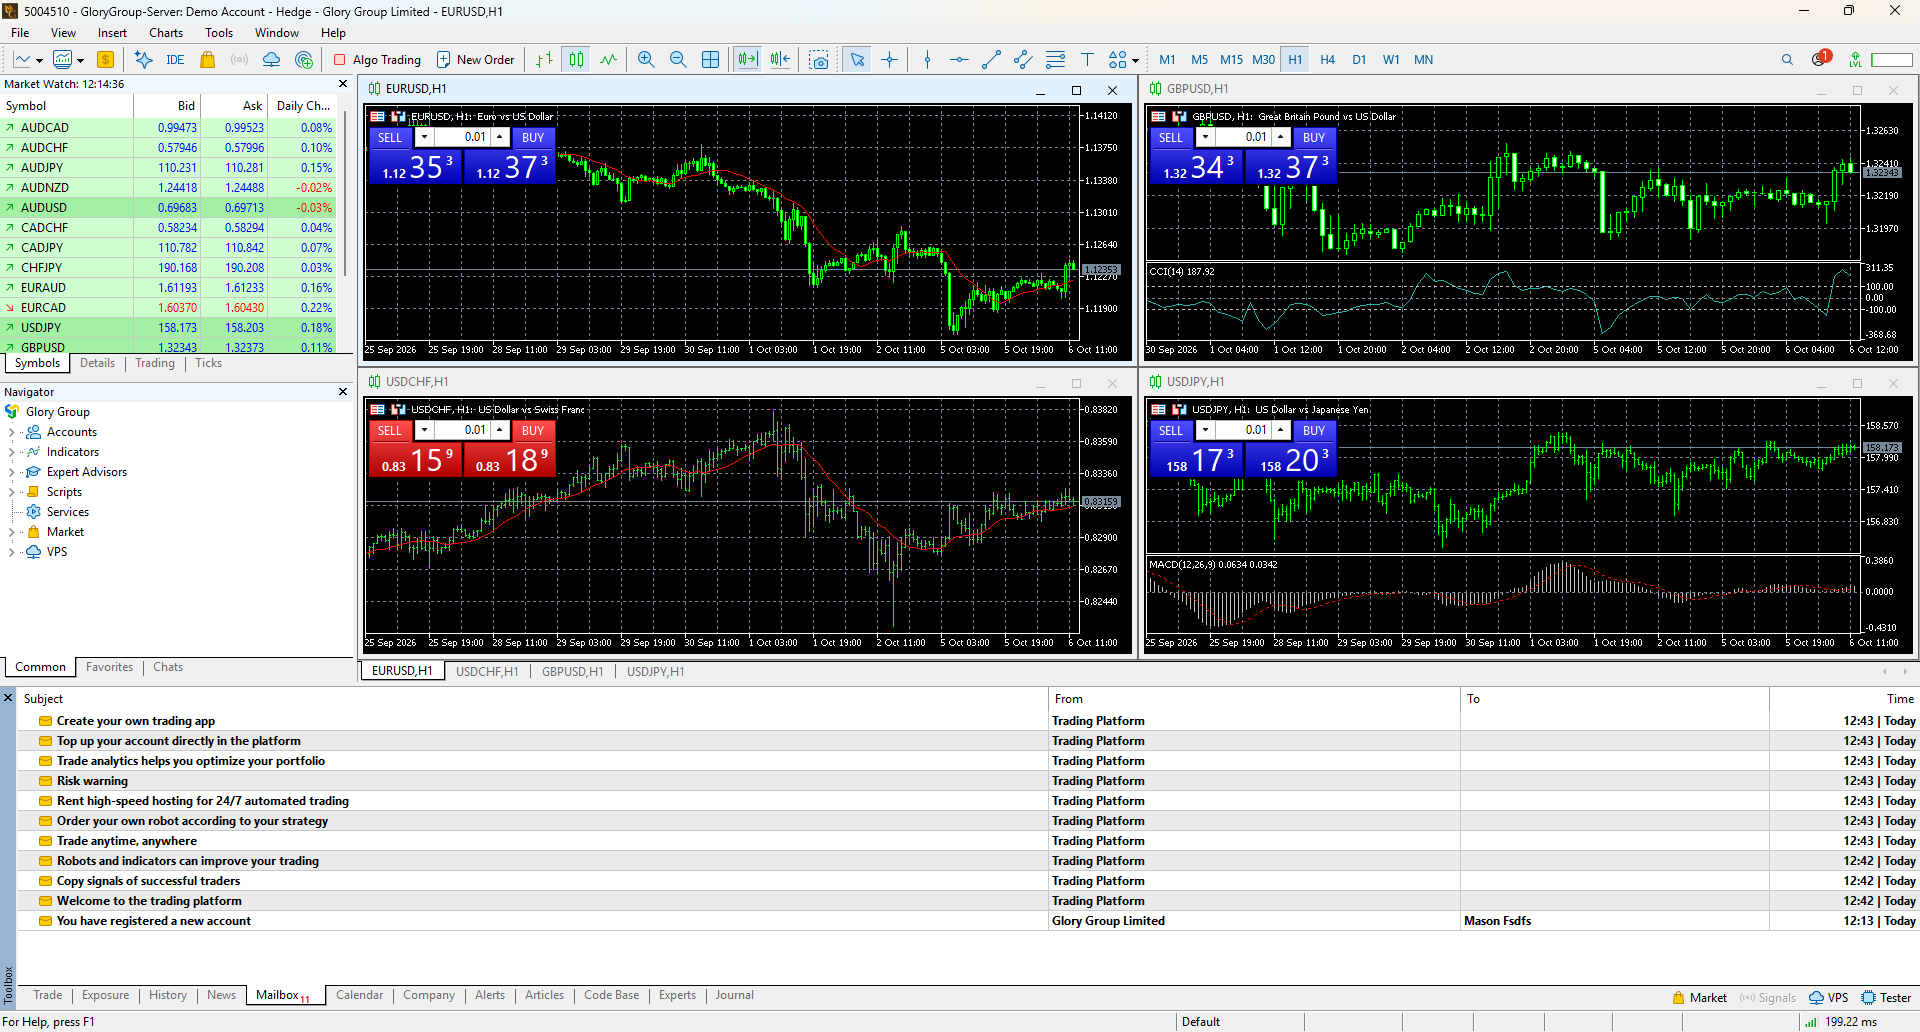
Task: Open the VPS cloud icon in toolbar
Action: [271, 60]
